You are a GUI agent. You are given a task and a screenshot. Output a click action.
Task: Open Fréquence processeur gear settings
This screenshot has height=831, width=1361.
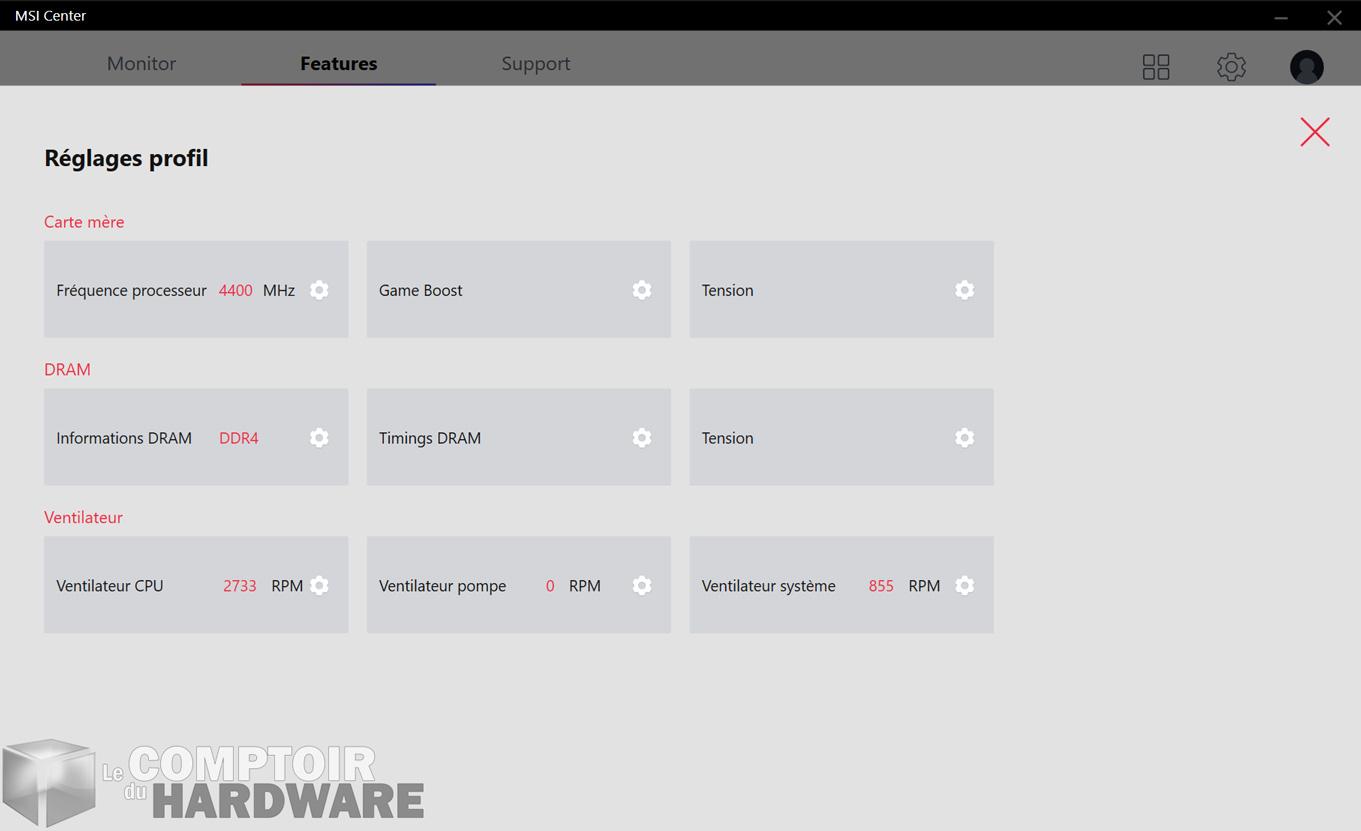tap(319, 290)
